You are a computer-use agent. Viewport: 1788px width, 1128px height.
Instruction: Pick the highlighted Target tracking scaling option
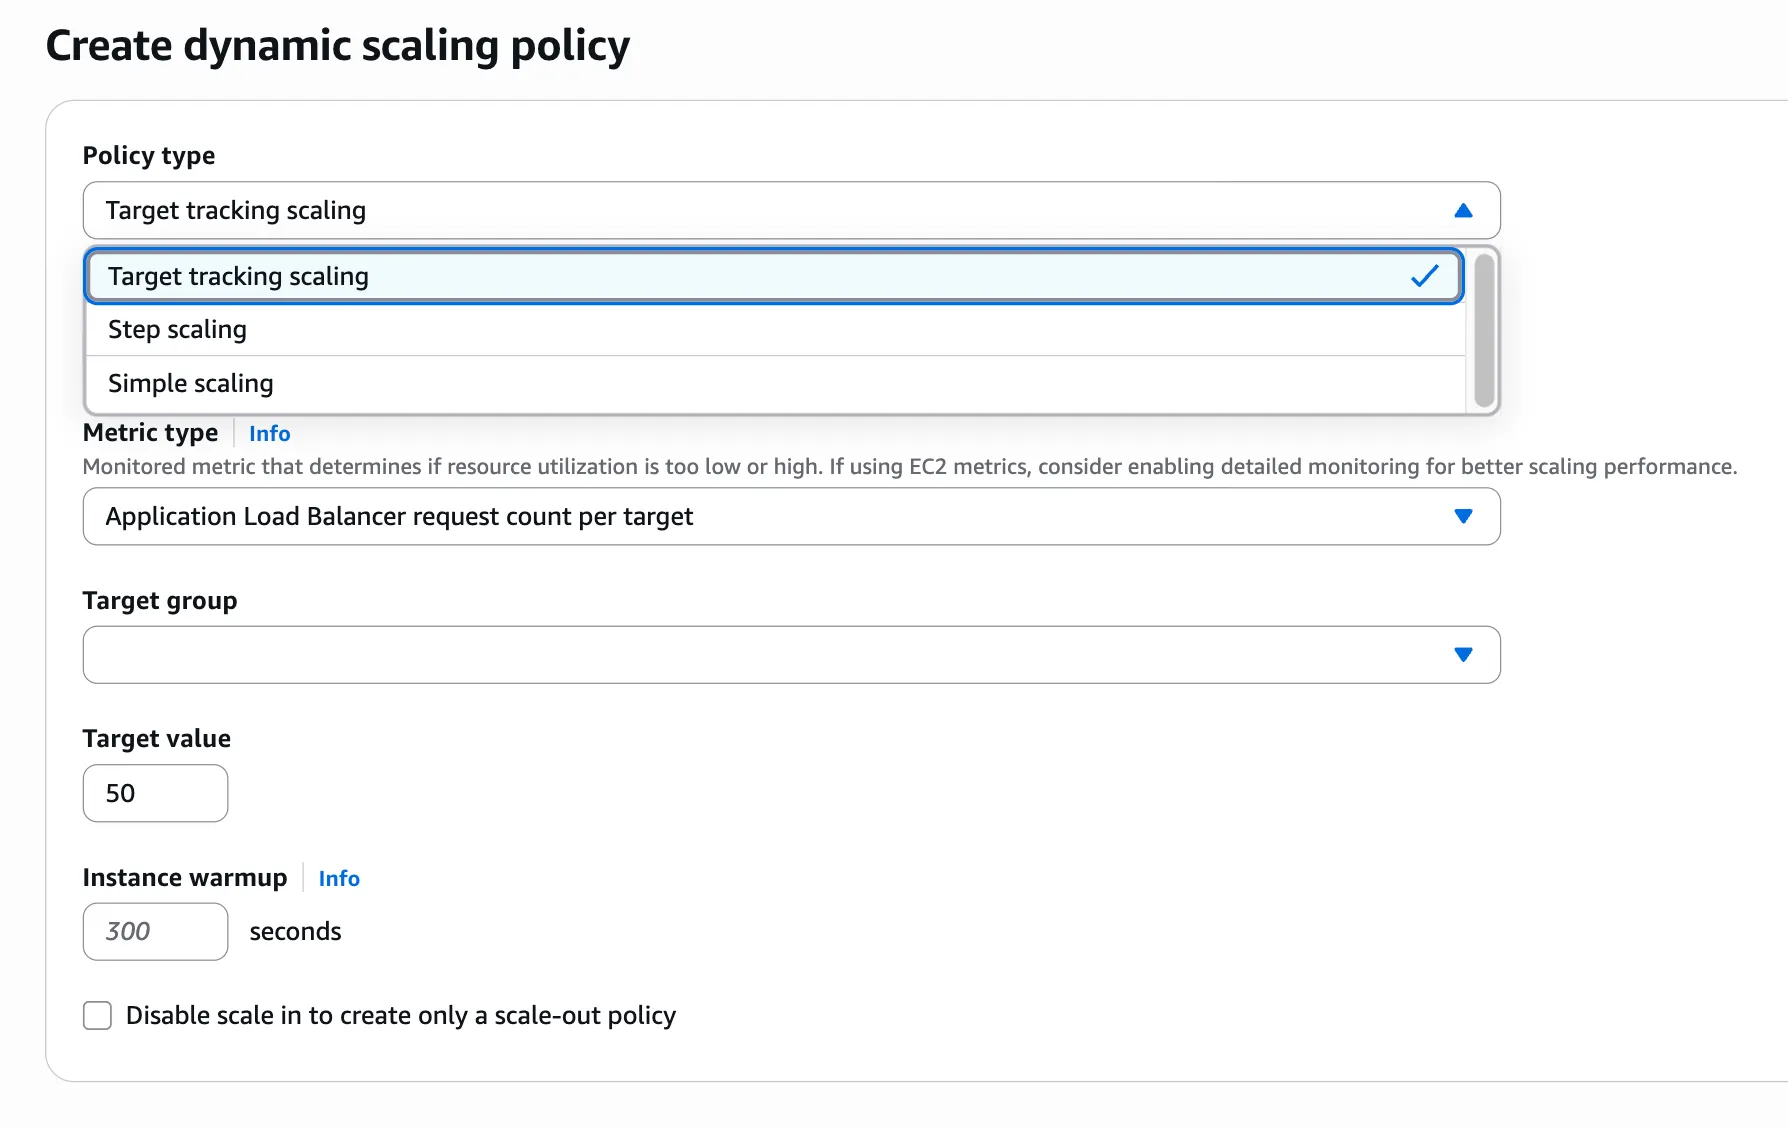[238, 277]
